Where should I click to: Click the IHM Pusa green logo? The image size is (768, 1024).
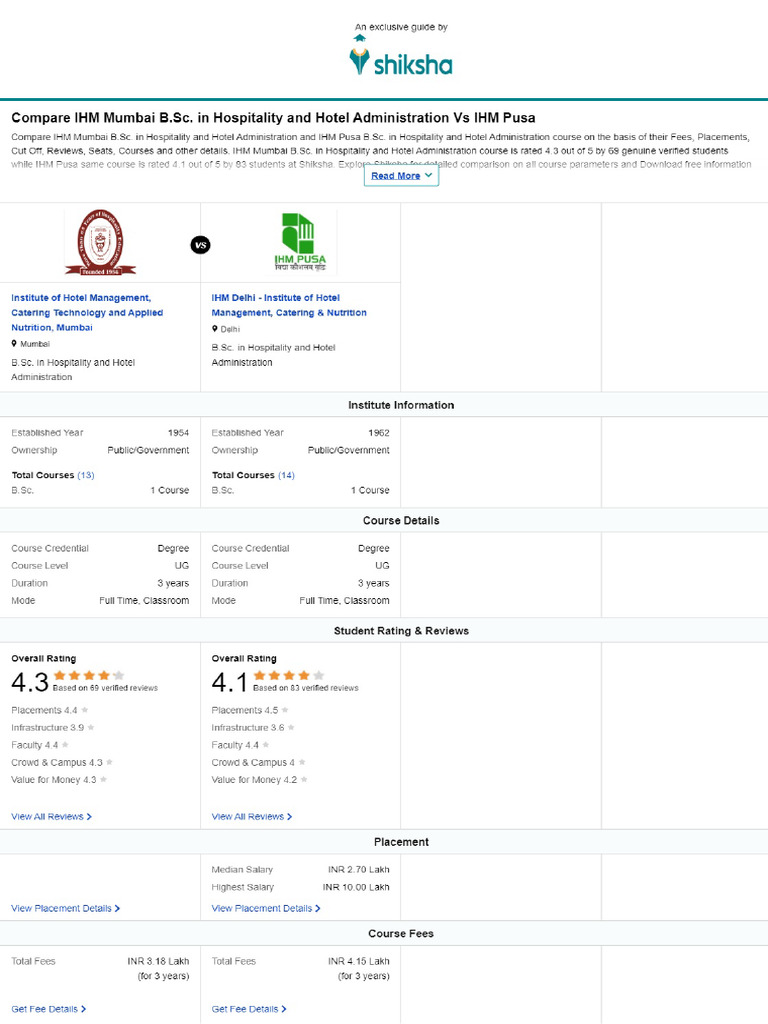[x=300, y=243]
